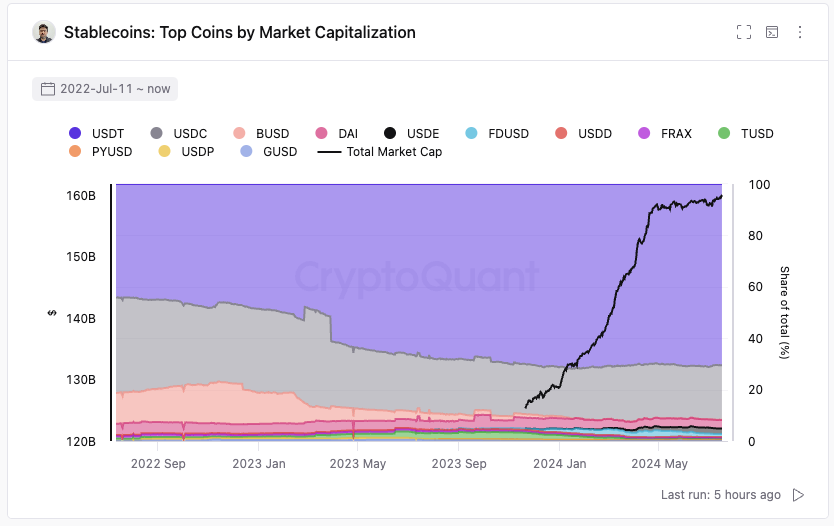The width and height of the screenshot is (834, 526).
Task: Click the chart title text
Action: pyautogui.click(x=239, y=32)
